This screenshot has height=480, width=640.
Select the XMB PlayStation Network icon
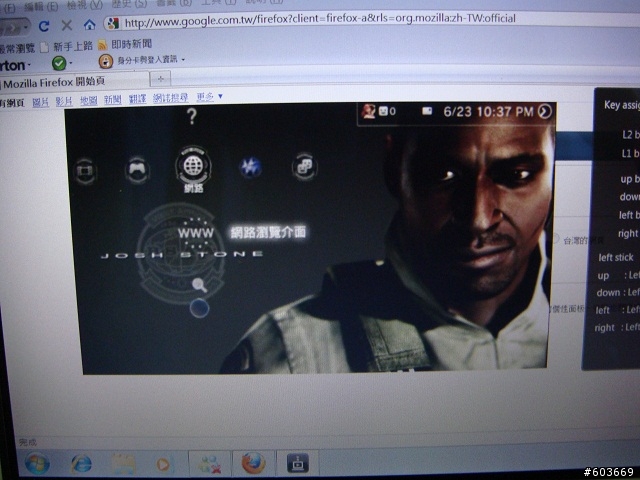pos(250,167)
